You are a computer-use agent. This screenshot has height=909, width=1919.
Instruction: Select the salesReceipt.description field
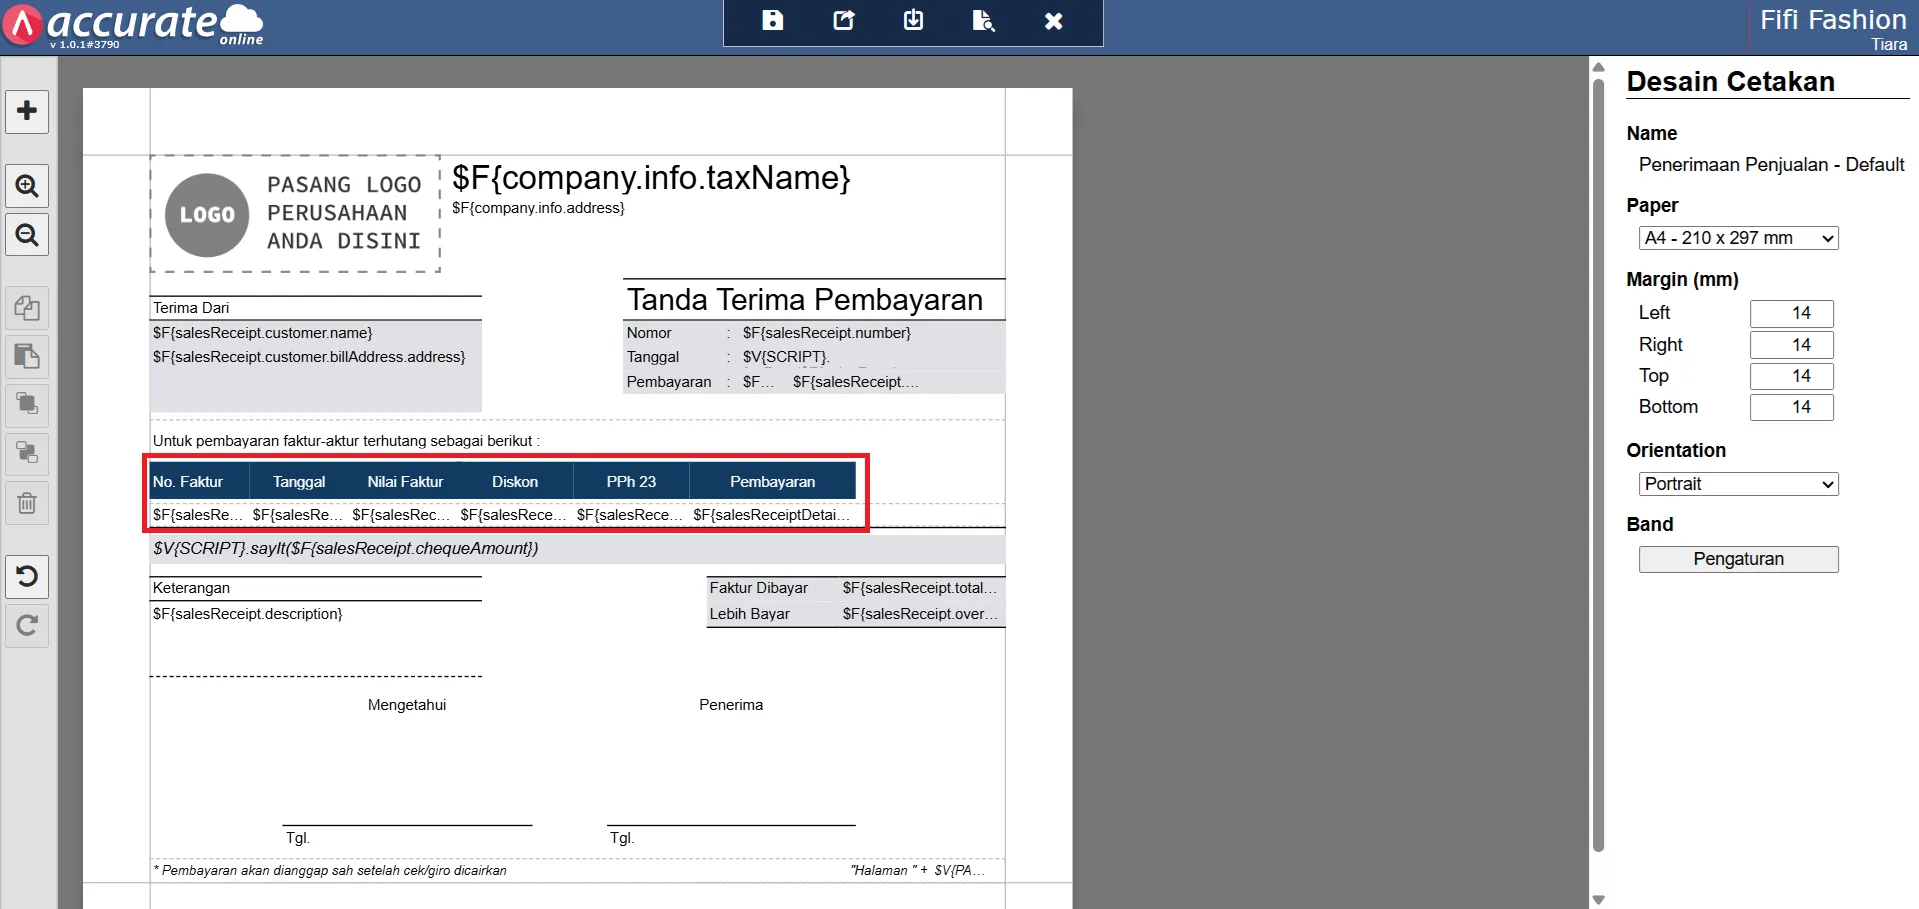(x=247, y=614)
